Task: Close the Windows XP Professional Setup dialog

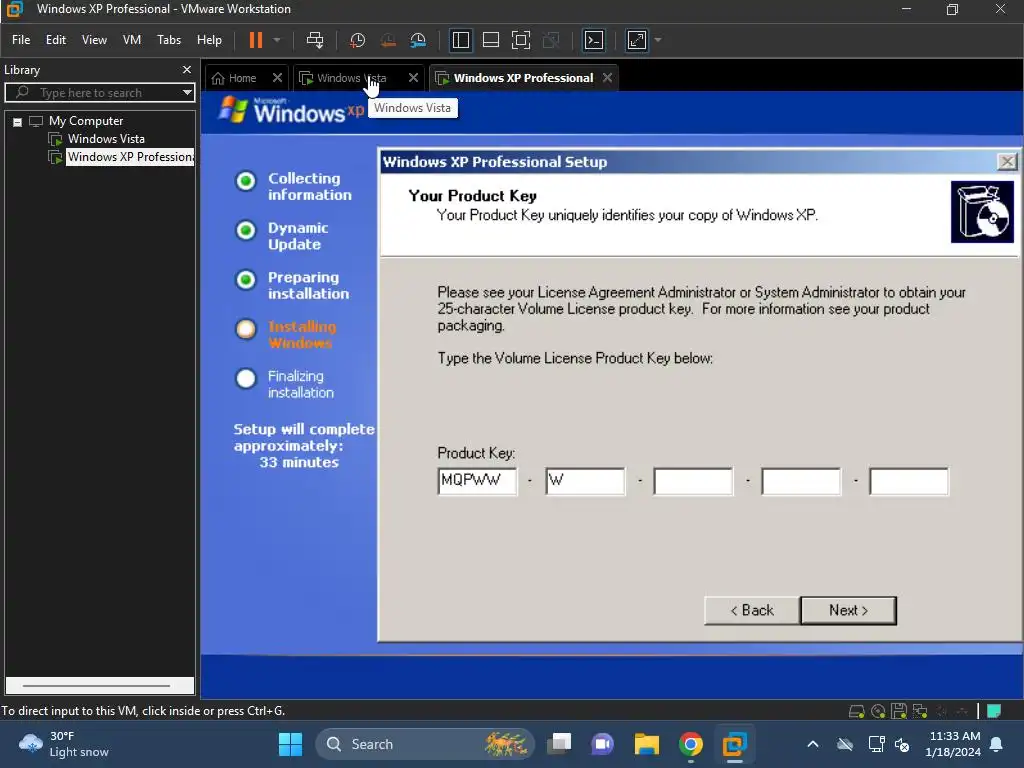Action: [x=1006, y=161]
